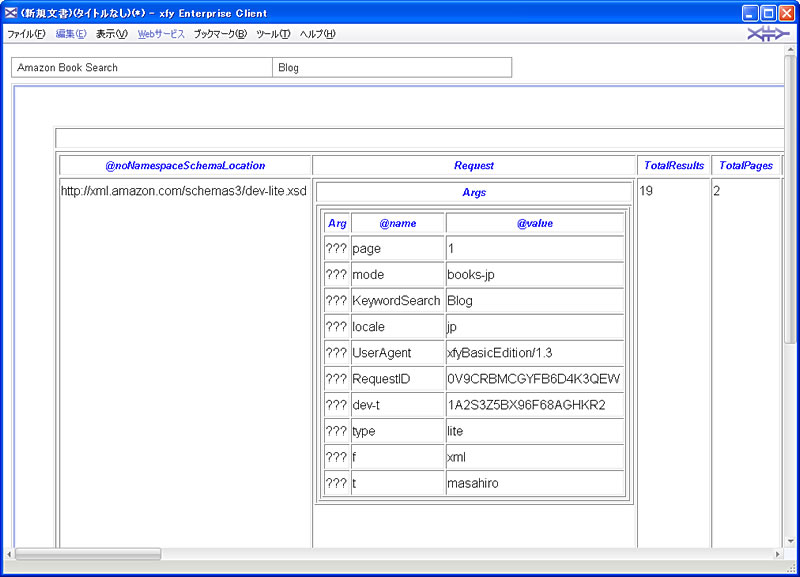Click the @value column header

(535, 224)
